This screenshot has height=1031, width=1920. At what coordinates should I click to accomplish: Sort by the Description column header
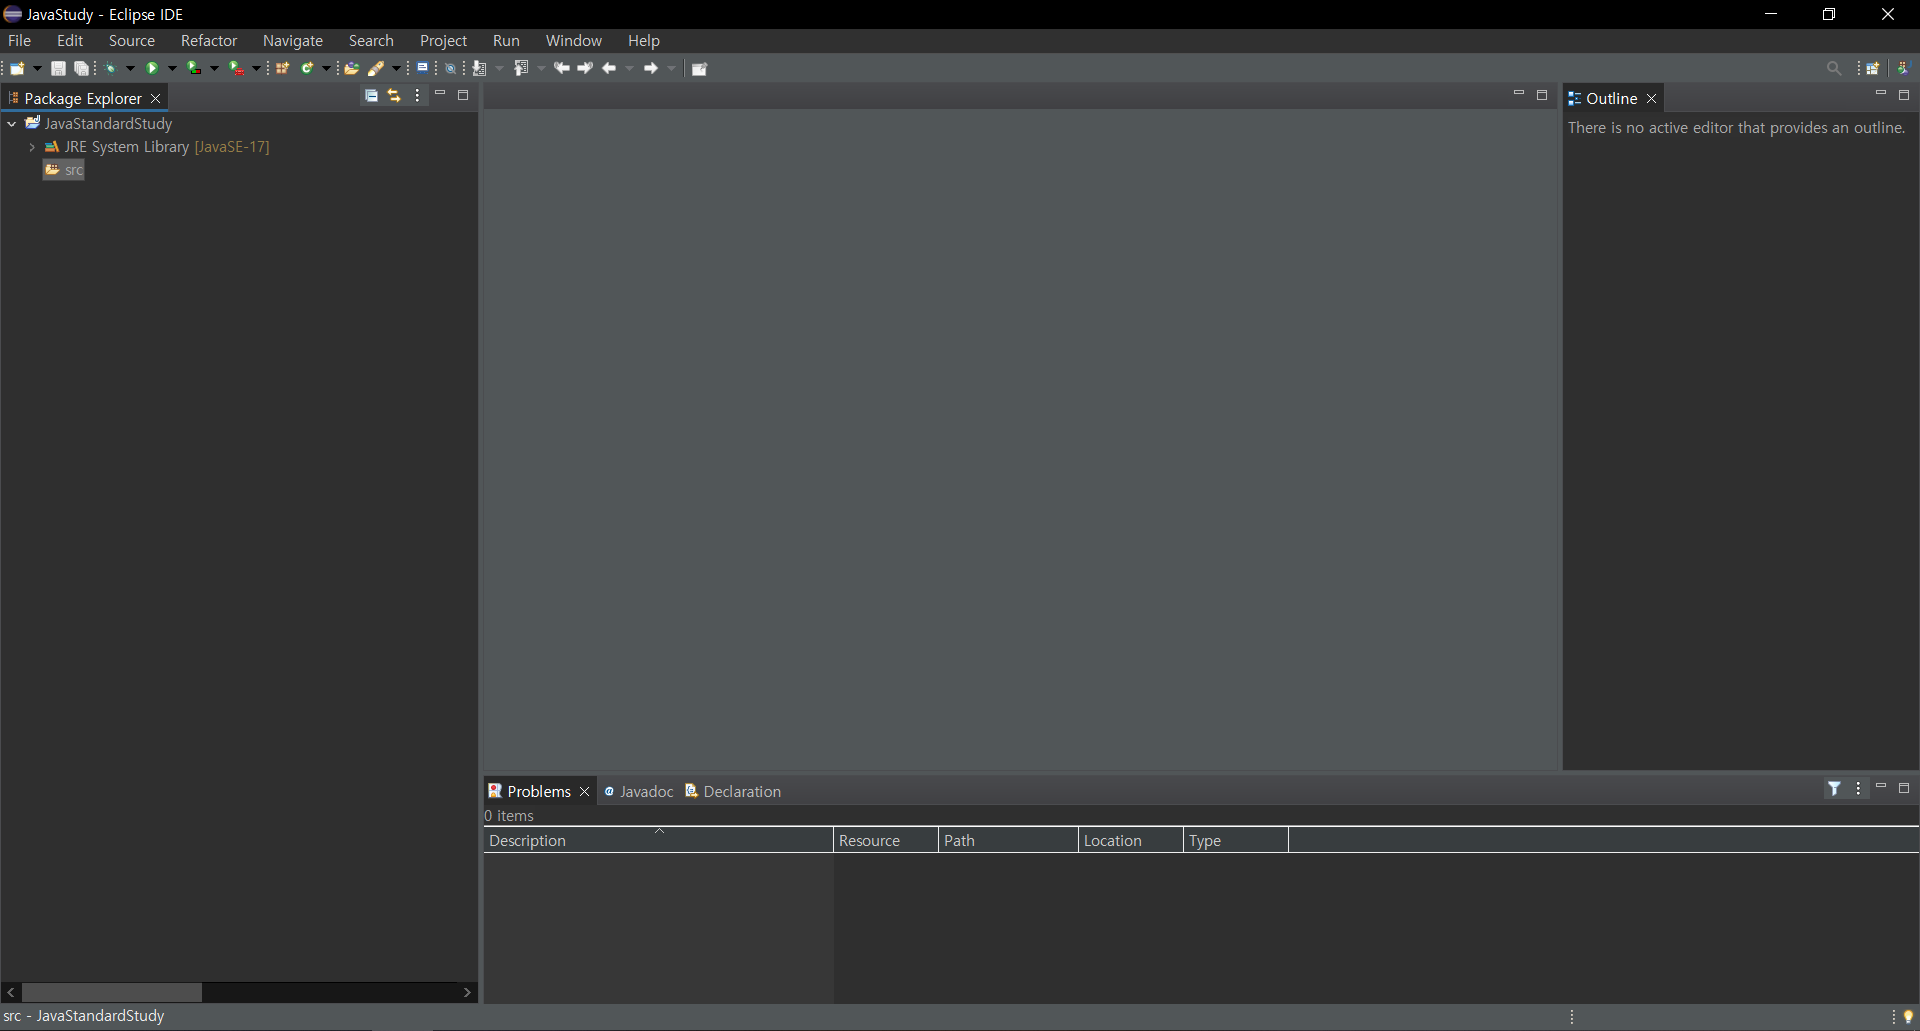658,840
